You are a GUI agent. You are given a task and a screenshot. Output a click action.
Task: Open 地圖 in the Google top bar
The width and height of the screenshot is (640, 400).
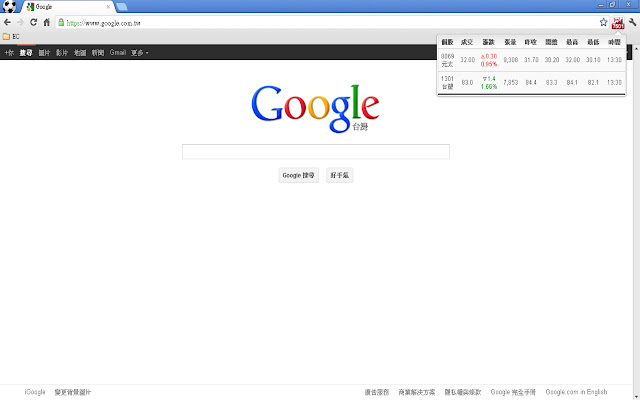point(80,53)
